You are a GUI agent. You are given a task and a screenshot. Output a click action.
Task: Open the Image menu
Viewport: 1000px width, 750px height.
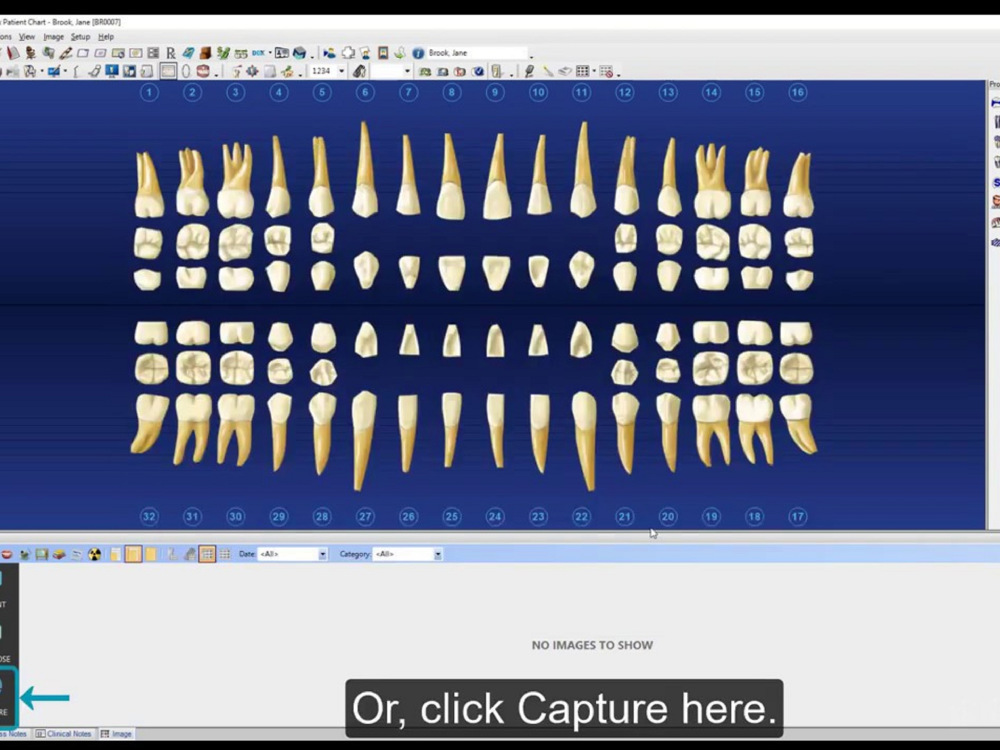pyautogui.click(x=54, y=37)
